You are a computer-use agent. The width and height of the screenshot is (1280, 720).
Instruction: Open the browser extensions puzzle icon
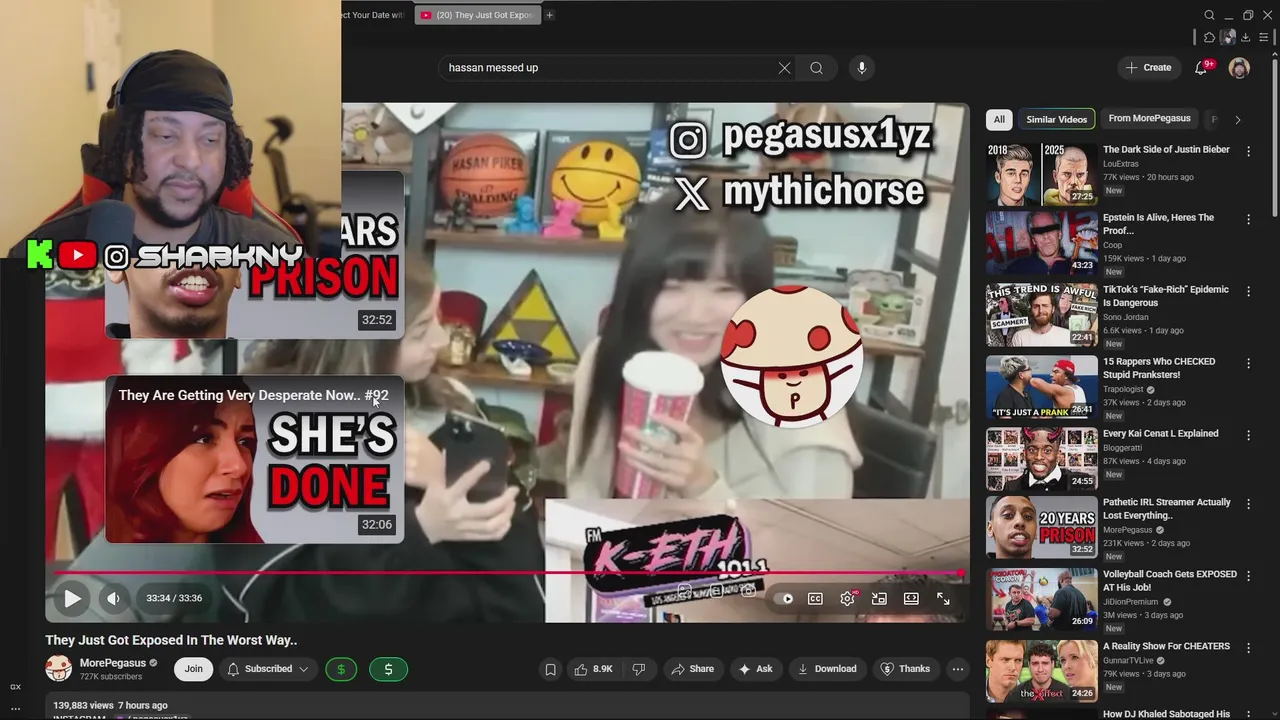point(1209,38)
